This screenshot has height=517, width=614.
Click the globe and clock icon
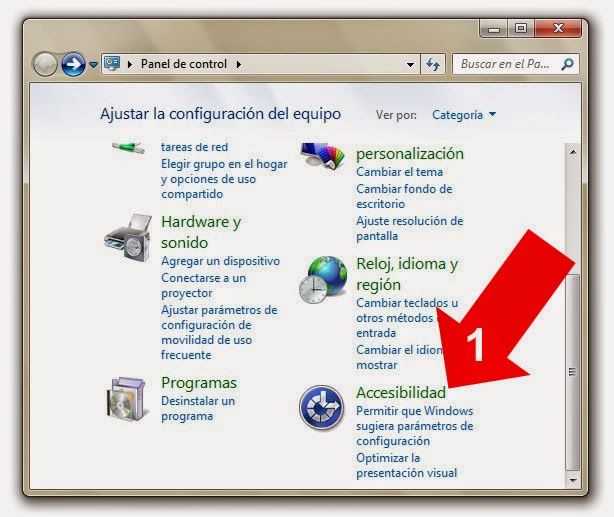[x=323, y=280]
